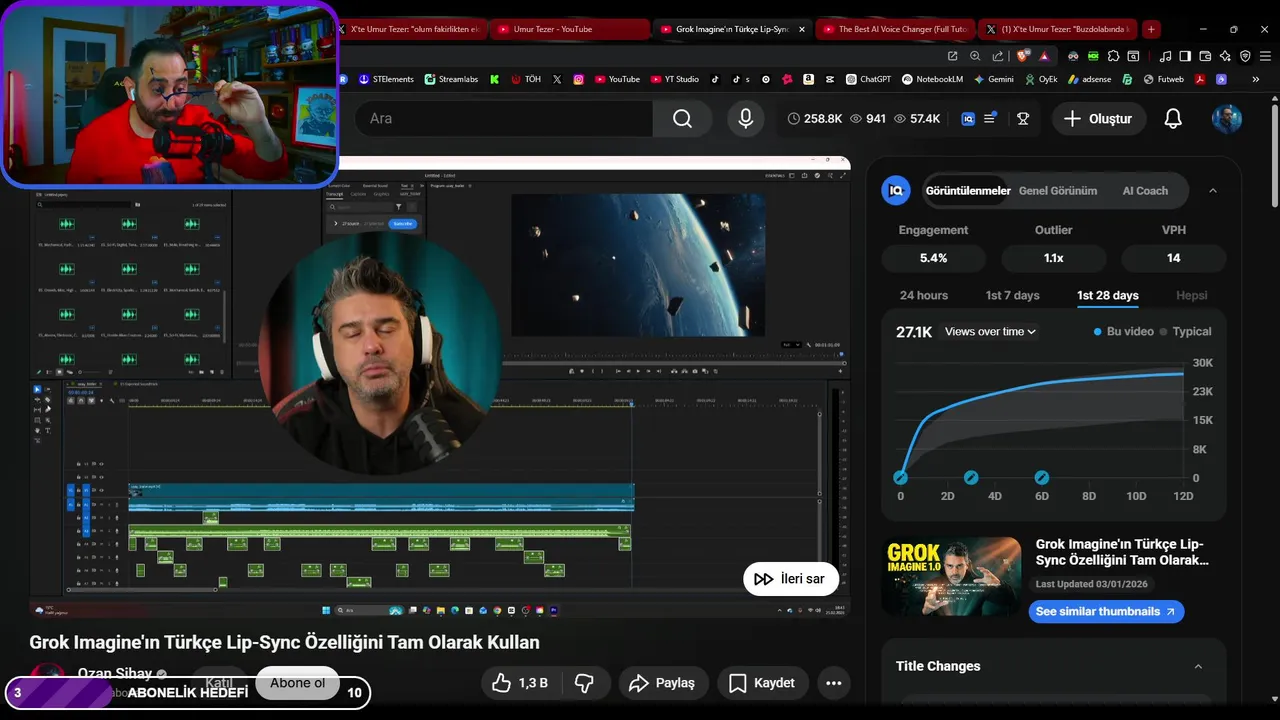The width and height of the screenshot is (1280, 720).
Task: Open the browser extensions puzzle icon
Action: tap(1113, 56)
